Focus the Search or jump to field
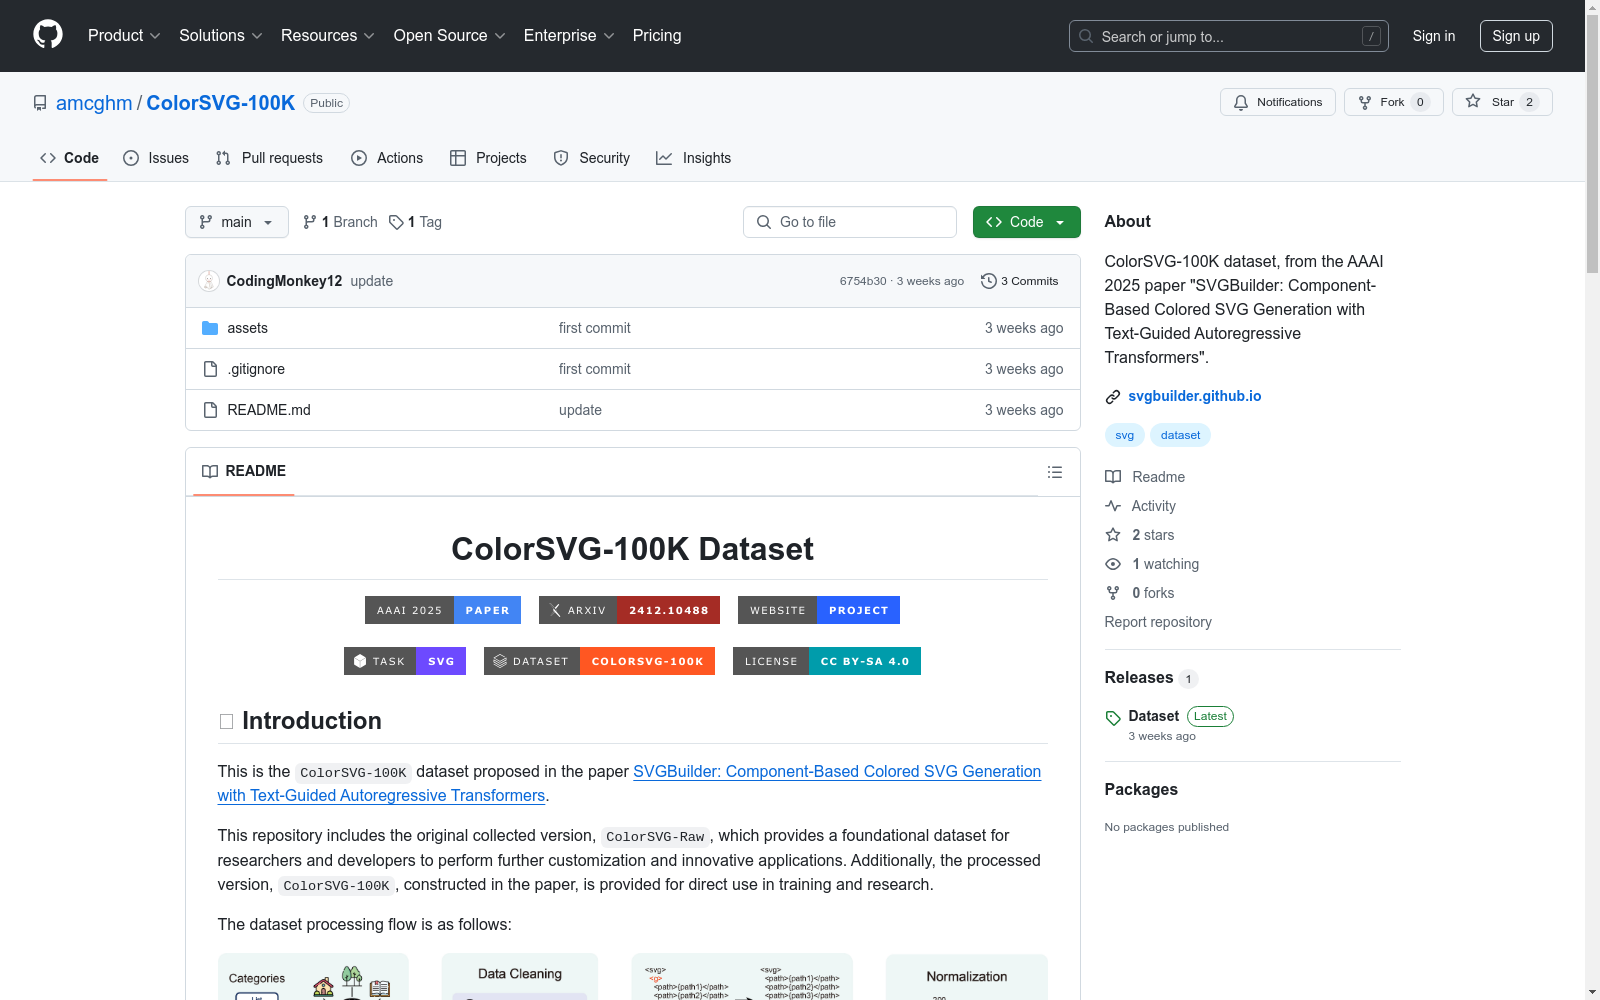1600x1000 pixels. coord(1229,36)
